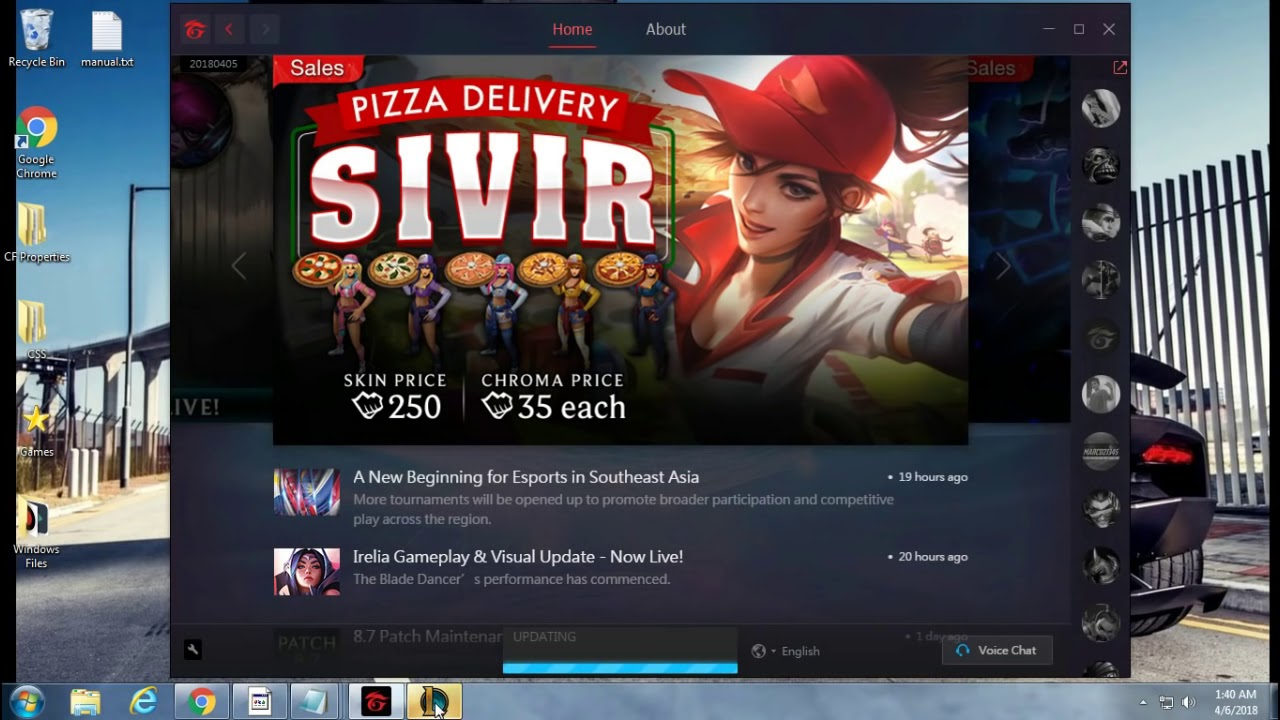Viewport: 1280px width, 720px height.
Task: Select the CF Properties folder on desktop
Action: coord(37,233)
